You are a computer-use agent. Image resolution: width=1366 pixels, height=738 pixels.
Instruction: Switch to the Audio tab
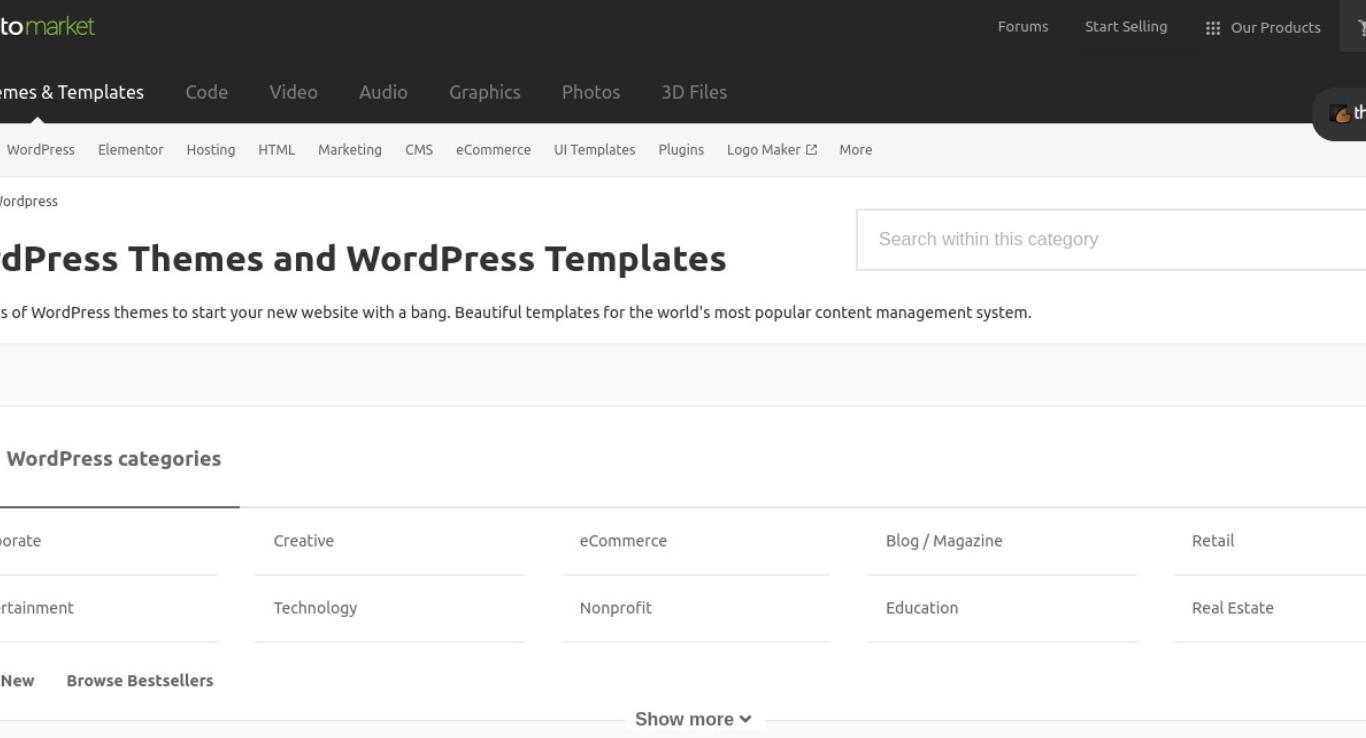(x=383, y=92)
